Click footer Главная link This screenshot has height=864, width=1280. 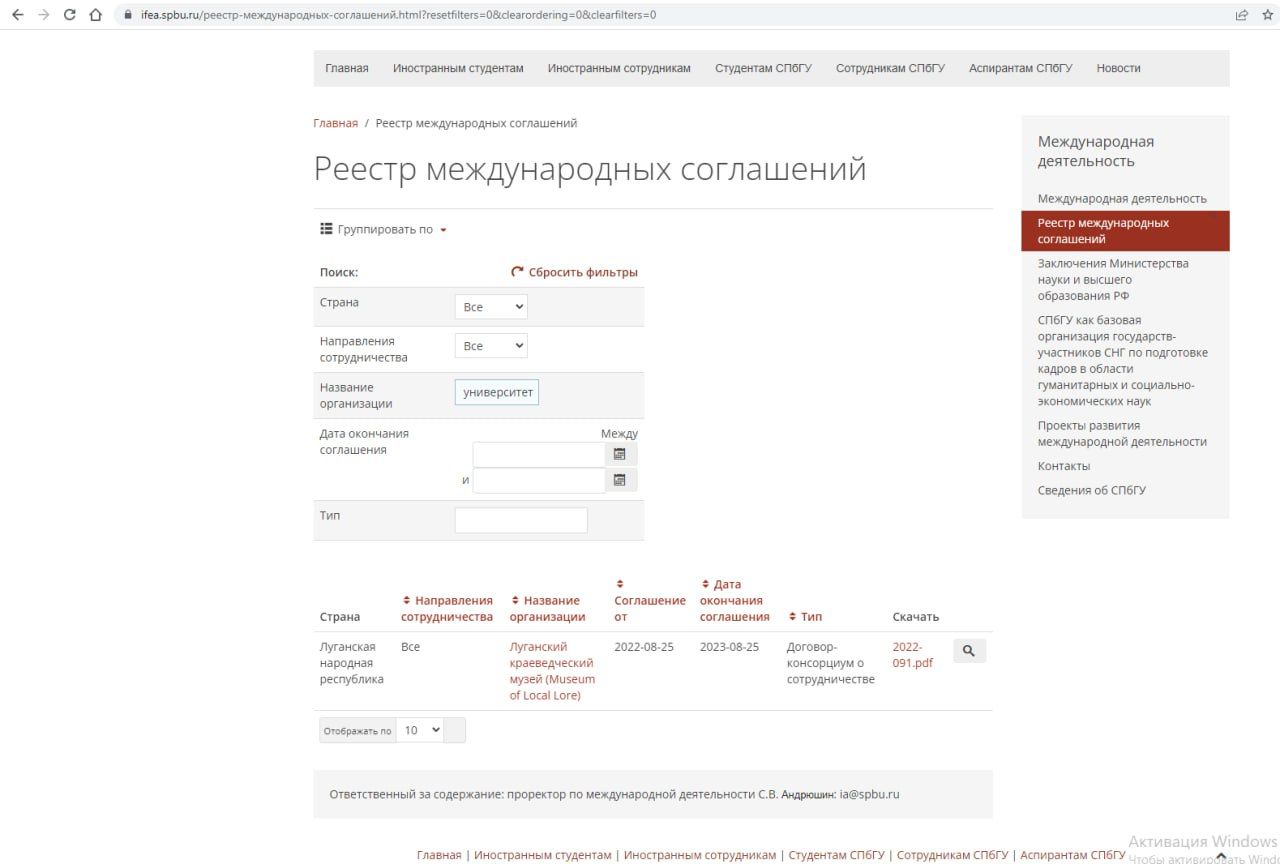point(439,855)
